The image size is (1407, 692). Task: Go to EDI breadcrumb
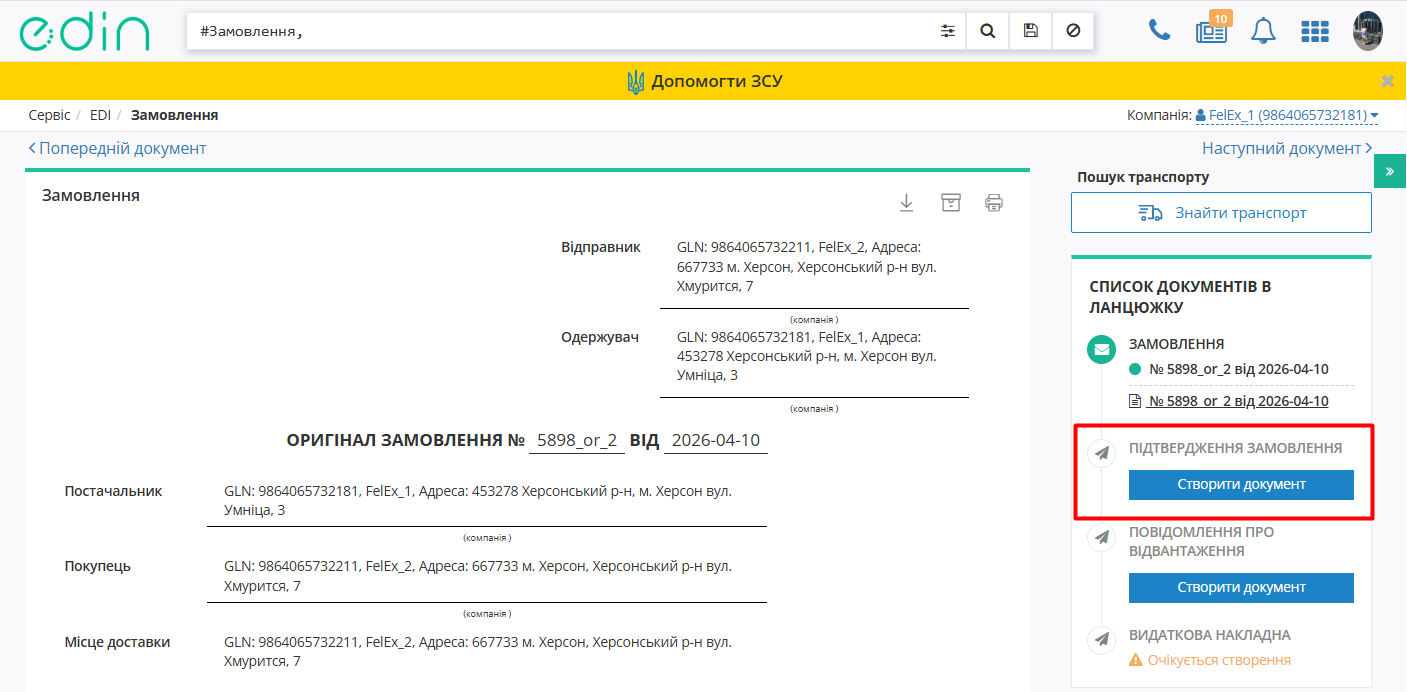(100, 115)
